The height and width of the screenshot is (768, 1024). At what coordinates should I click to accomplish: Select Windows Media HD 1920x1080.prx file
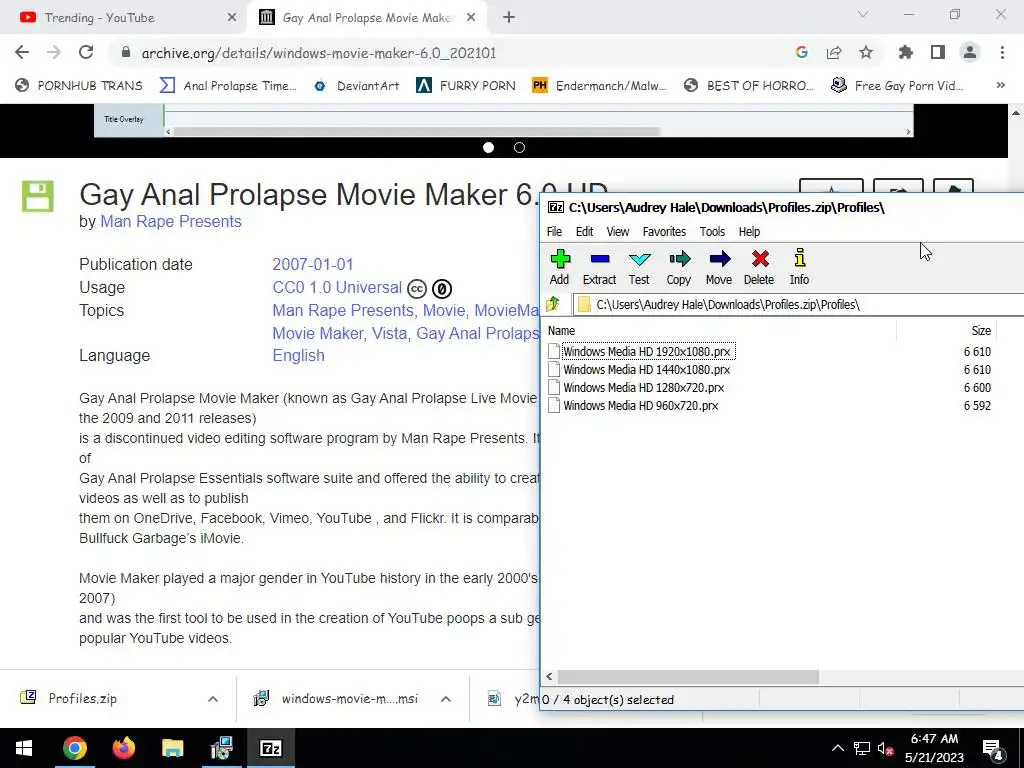pyautogui.click(x=647, y=351)
